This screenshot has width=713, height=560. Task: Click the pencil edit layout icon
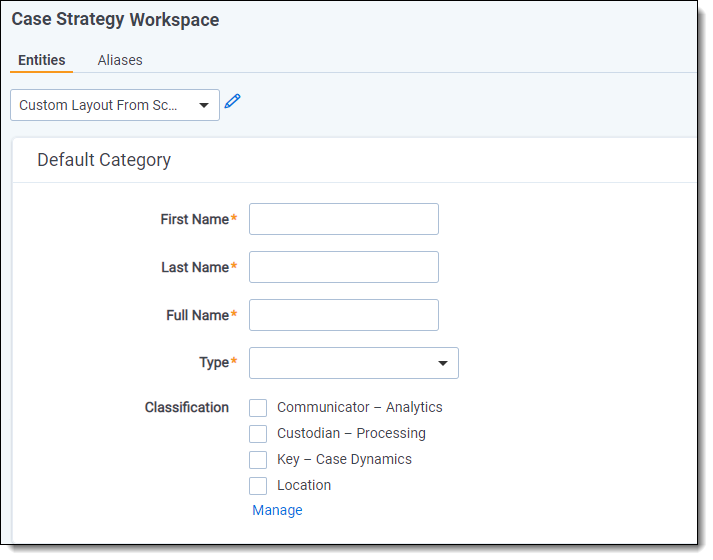click(x=233, y=101)
